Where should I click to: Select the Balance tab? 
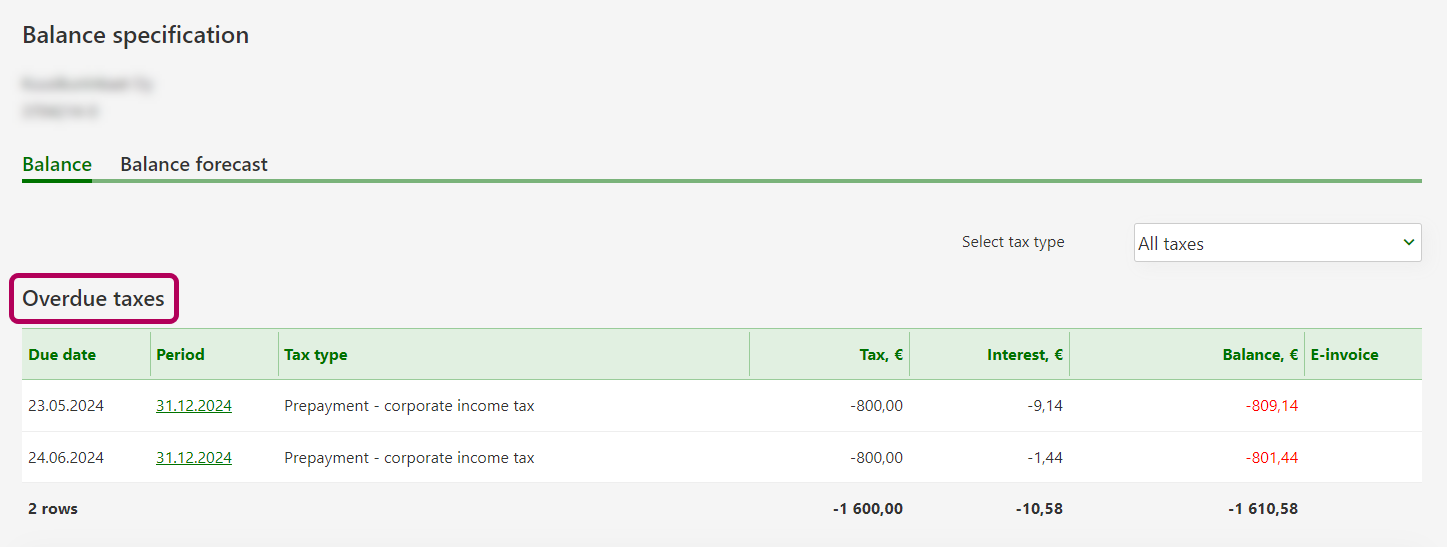click(57, 164)
